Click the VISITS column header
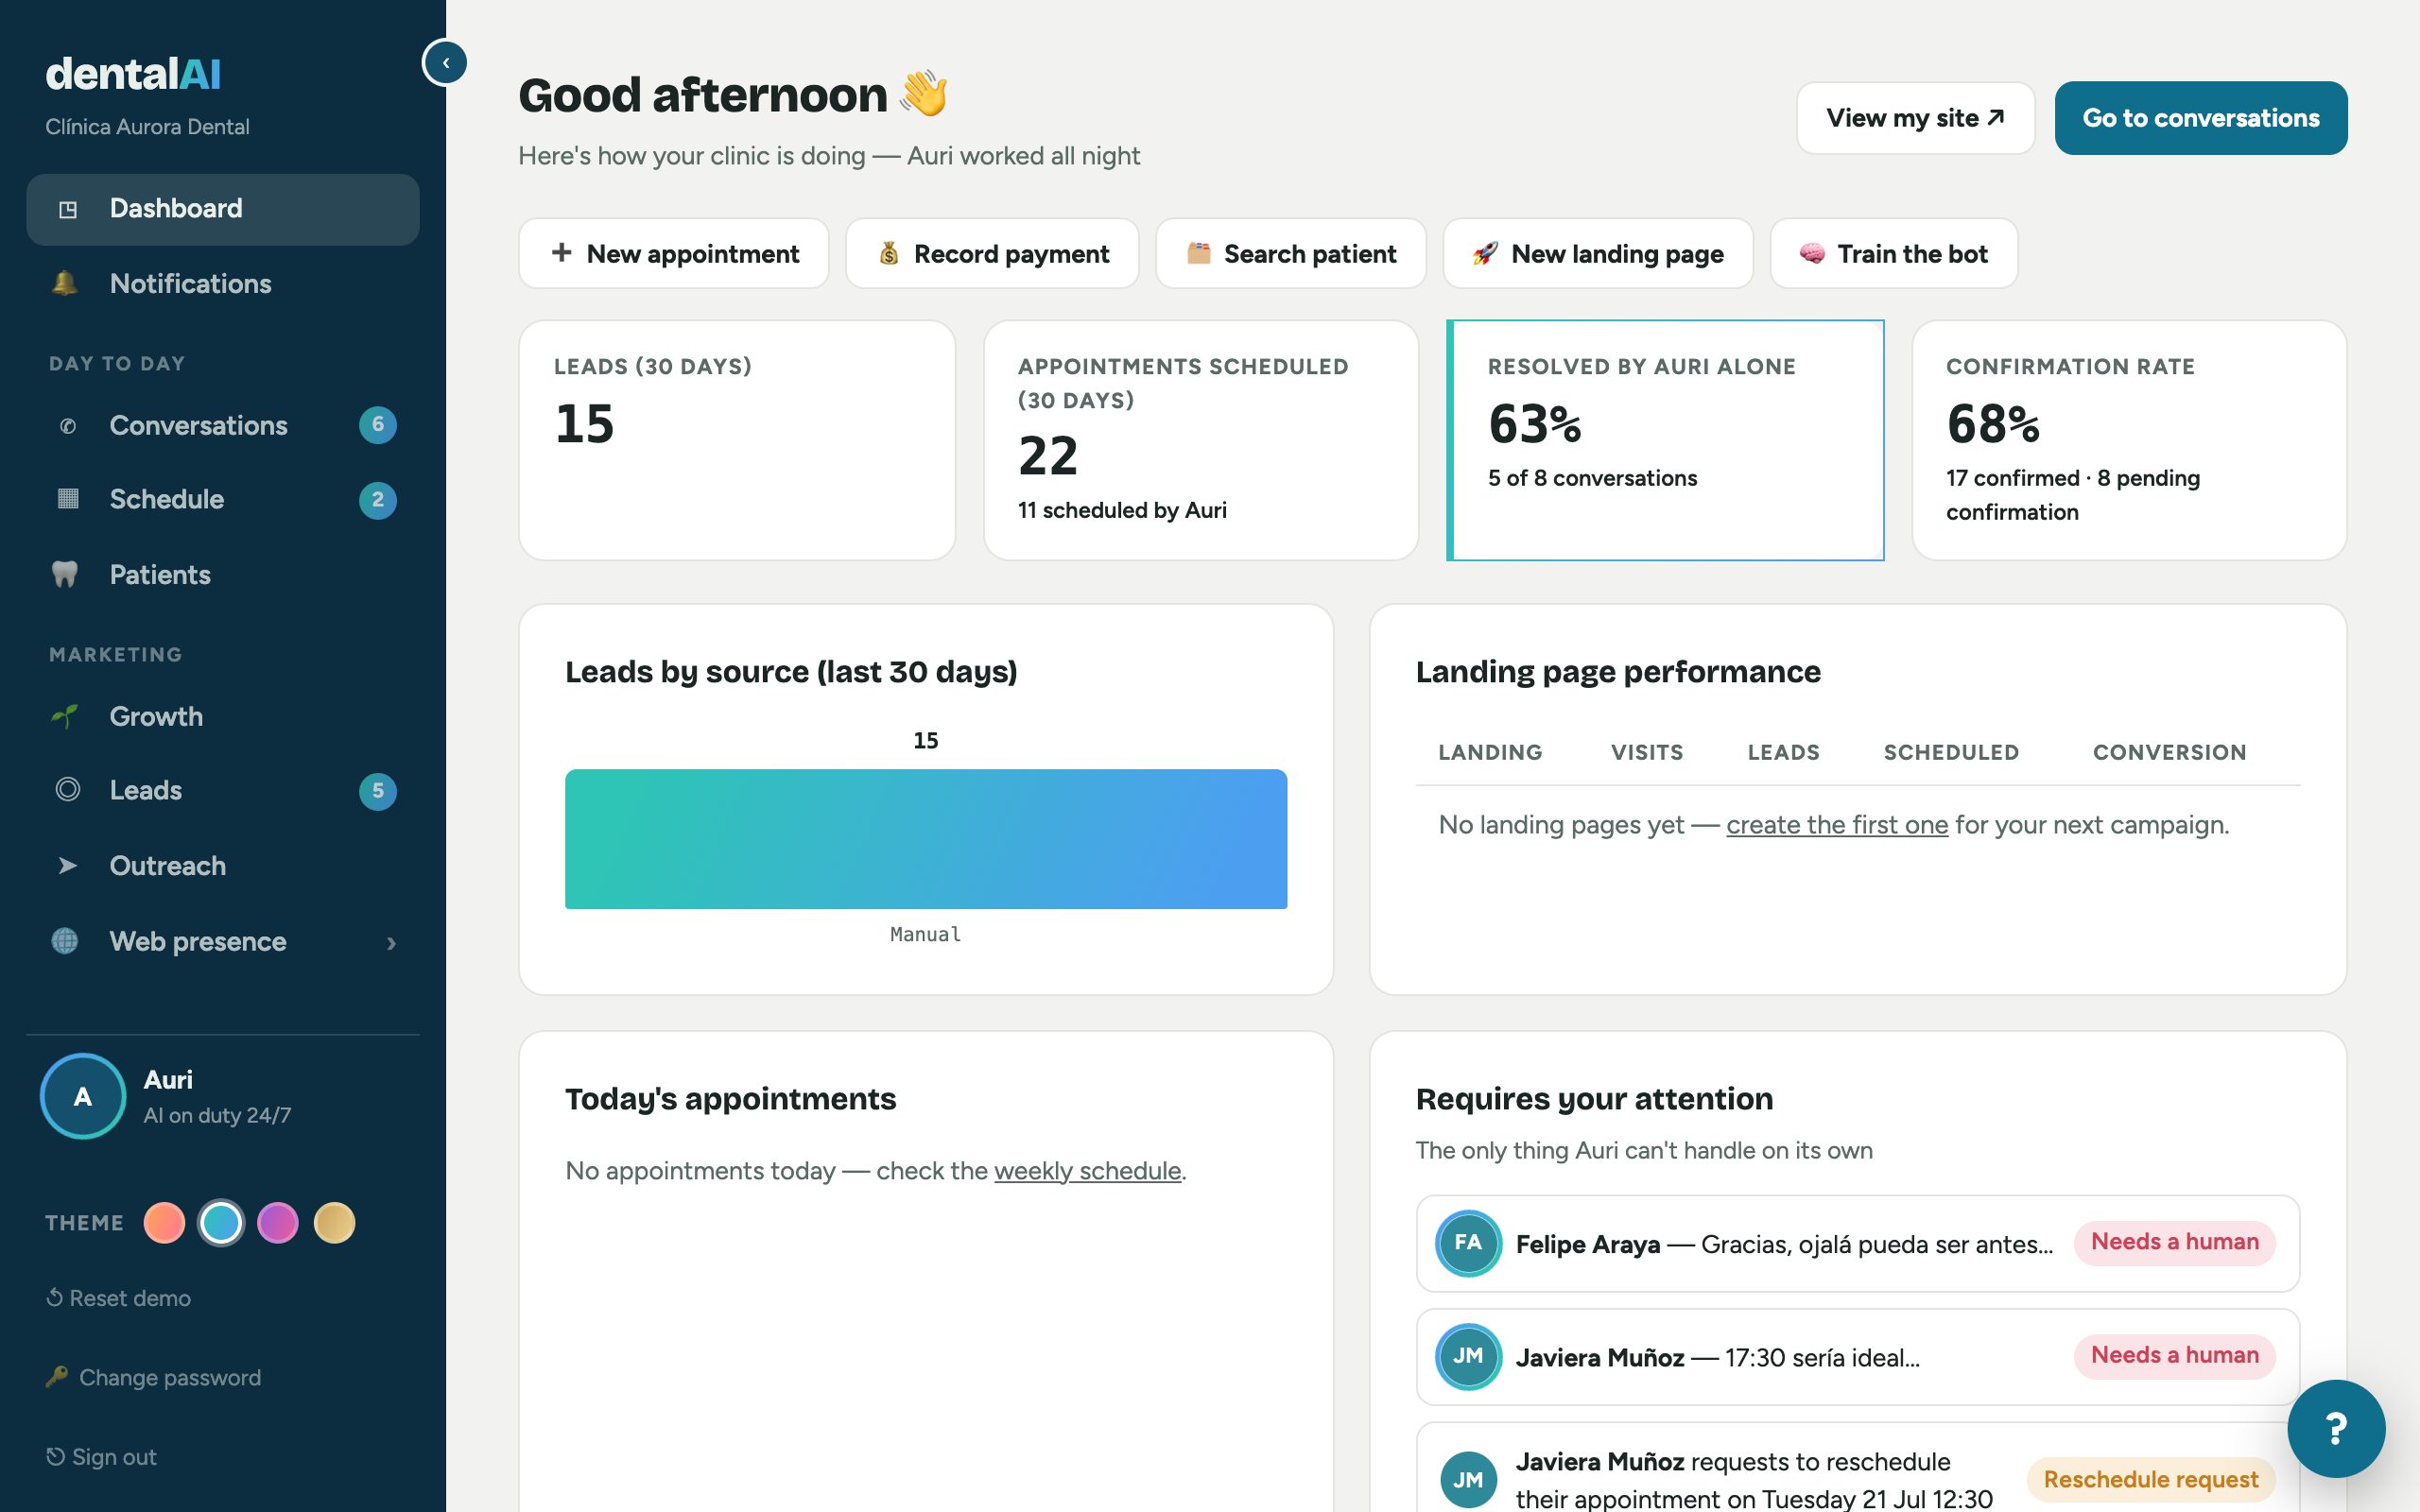Image resolution: width=2420 pixels, height=1512 pixels. coord(1646,752)
